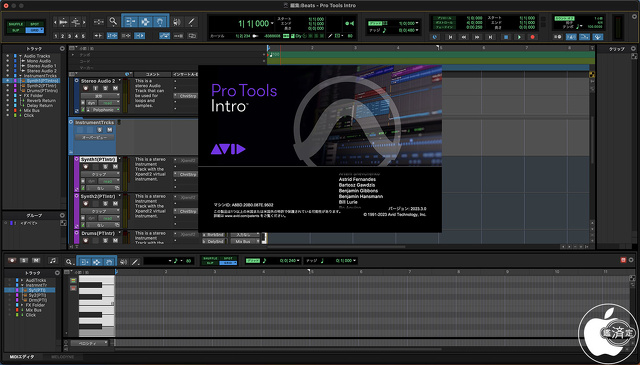Click the Rewind transport button
The image size is (640, 365).
(464, 37)
